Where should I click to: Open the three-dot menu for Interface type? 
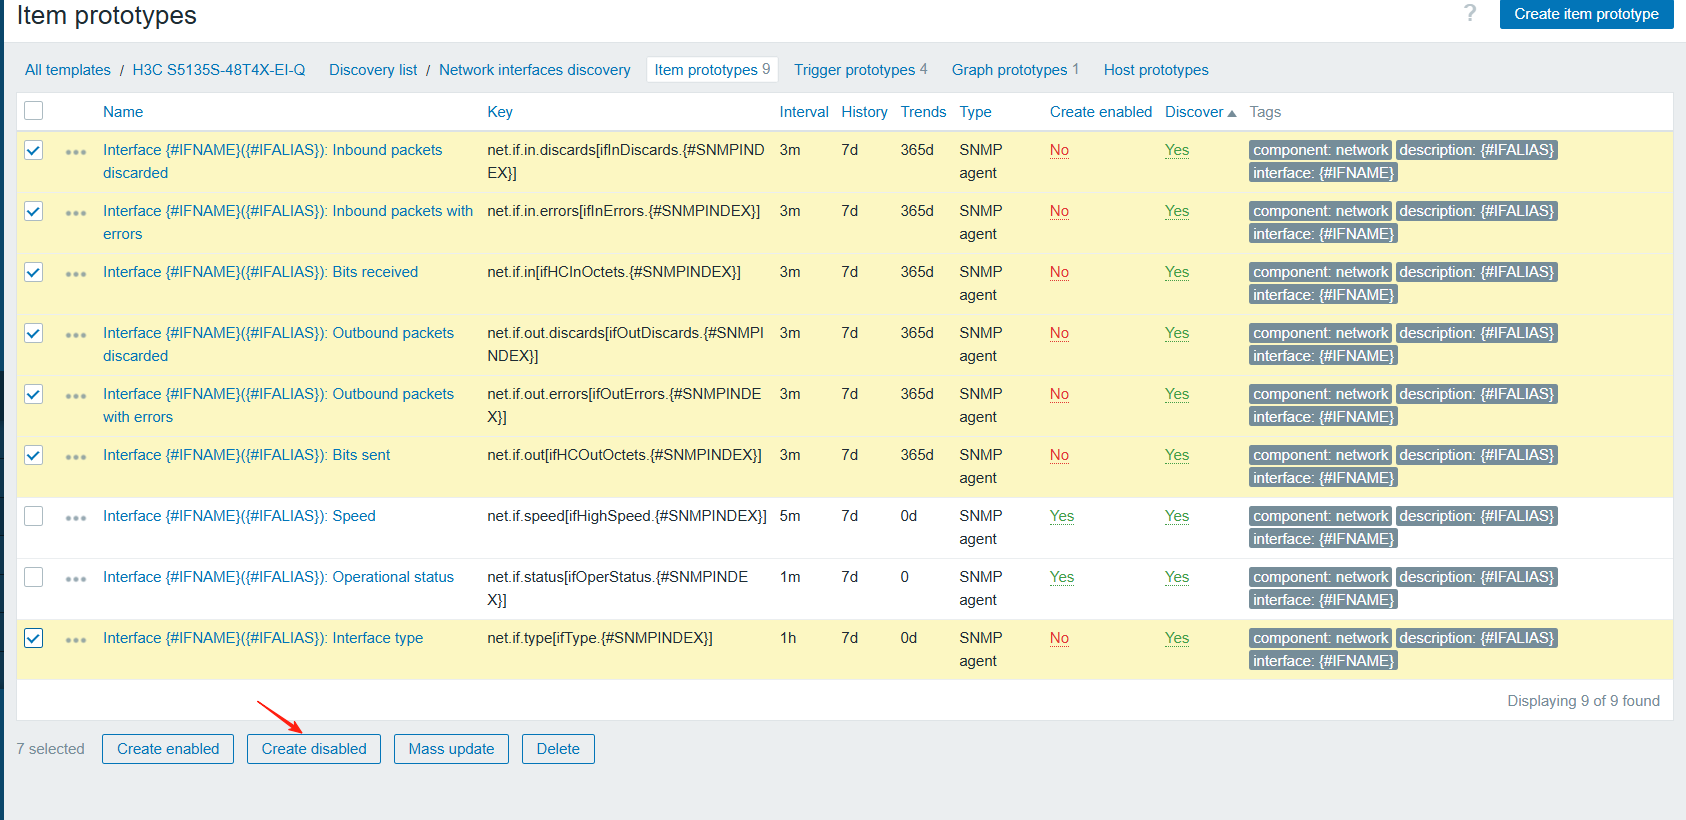76,639
